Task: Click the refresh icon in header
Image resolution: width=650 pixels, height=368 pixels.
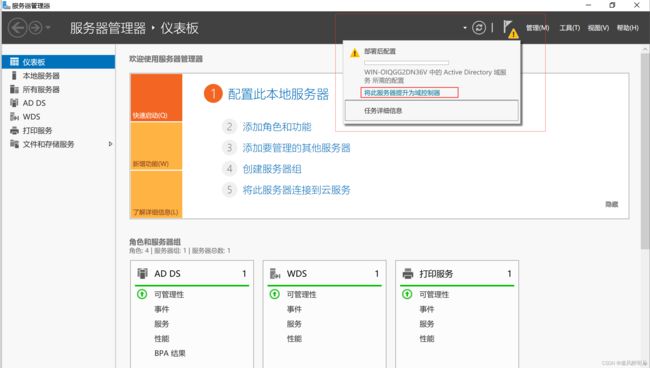Action: [x=479, y=28]
